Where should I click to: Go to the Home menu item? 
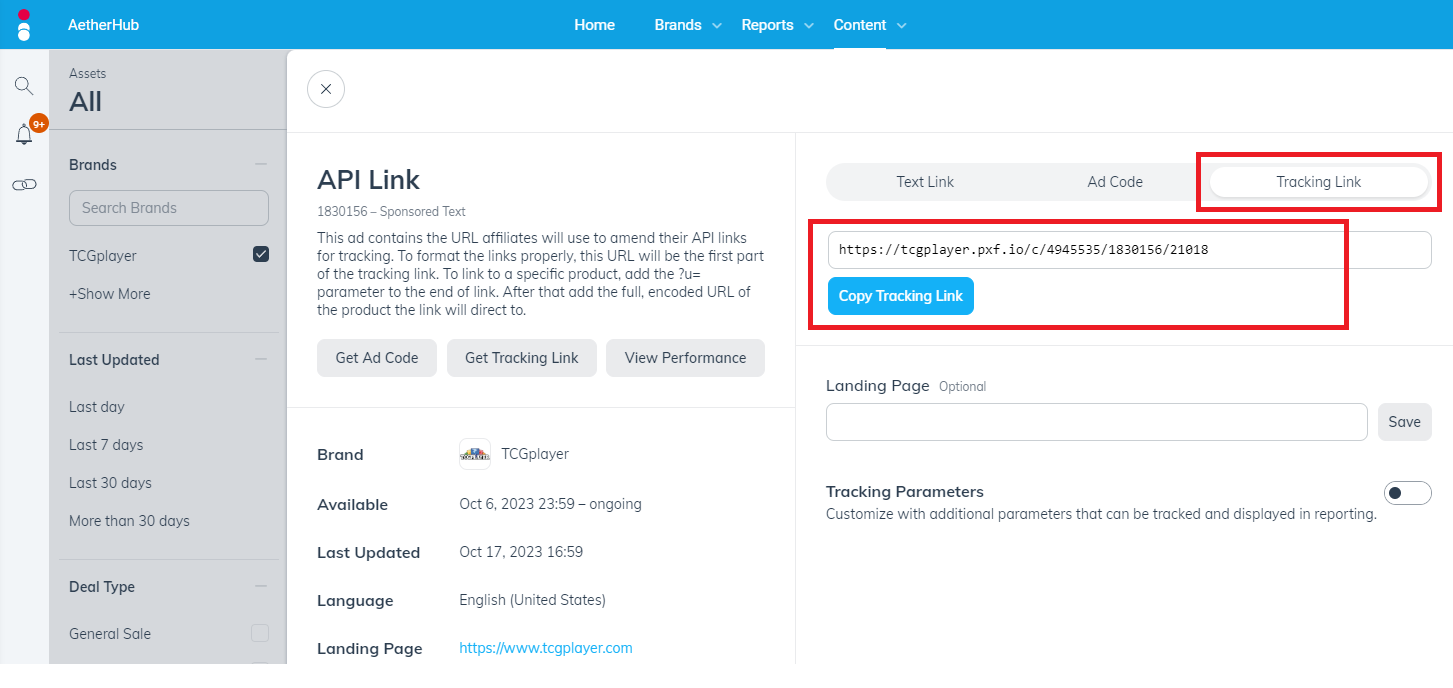click(x=594, y=25)
